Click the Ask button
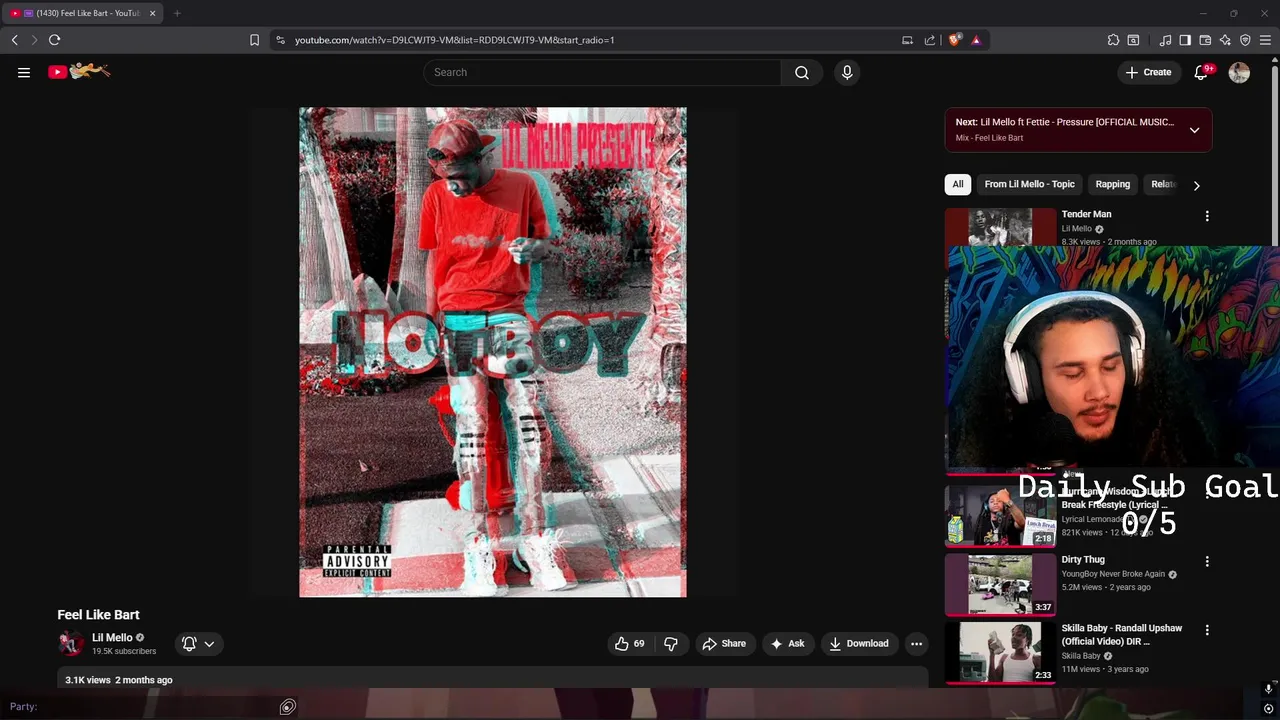The image size is (1280, 720). [787, 644]
